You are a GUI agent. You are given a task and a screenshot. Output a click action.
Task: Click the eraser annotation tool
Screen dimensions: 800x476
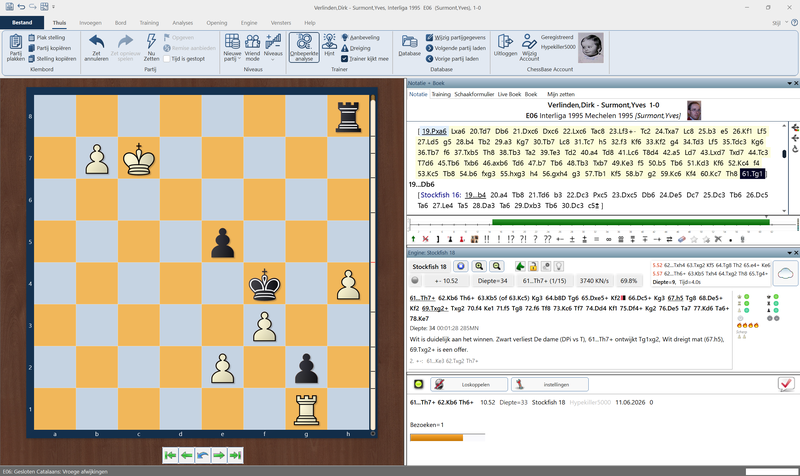click(x=682, y=239)
